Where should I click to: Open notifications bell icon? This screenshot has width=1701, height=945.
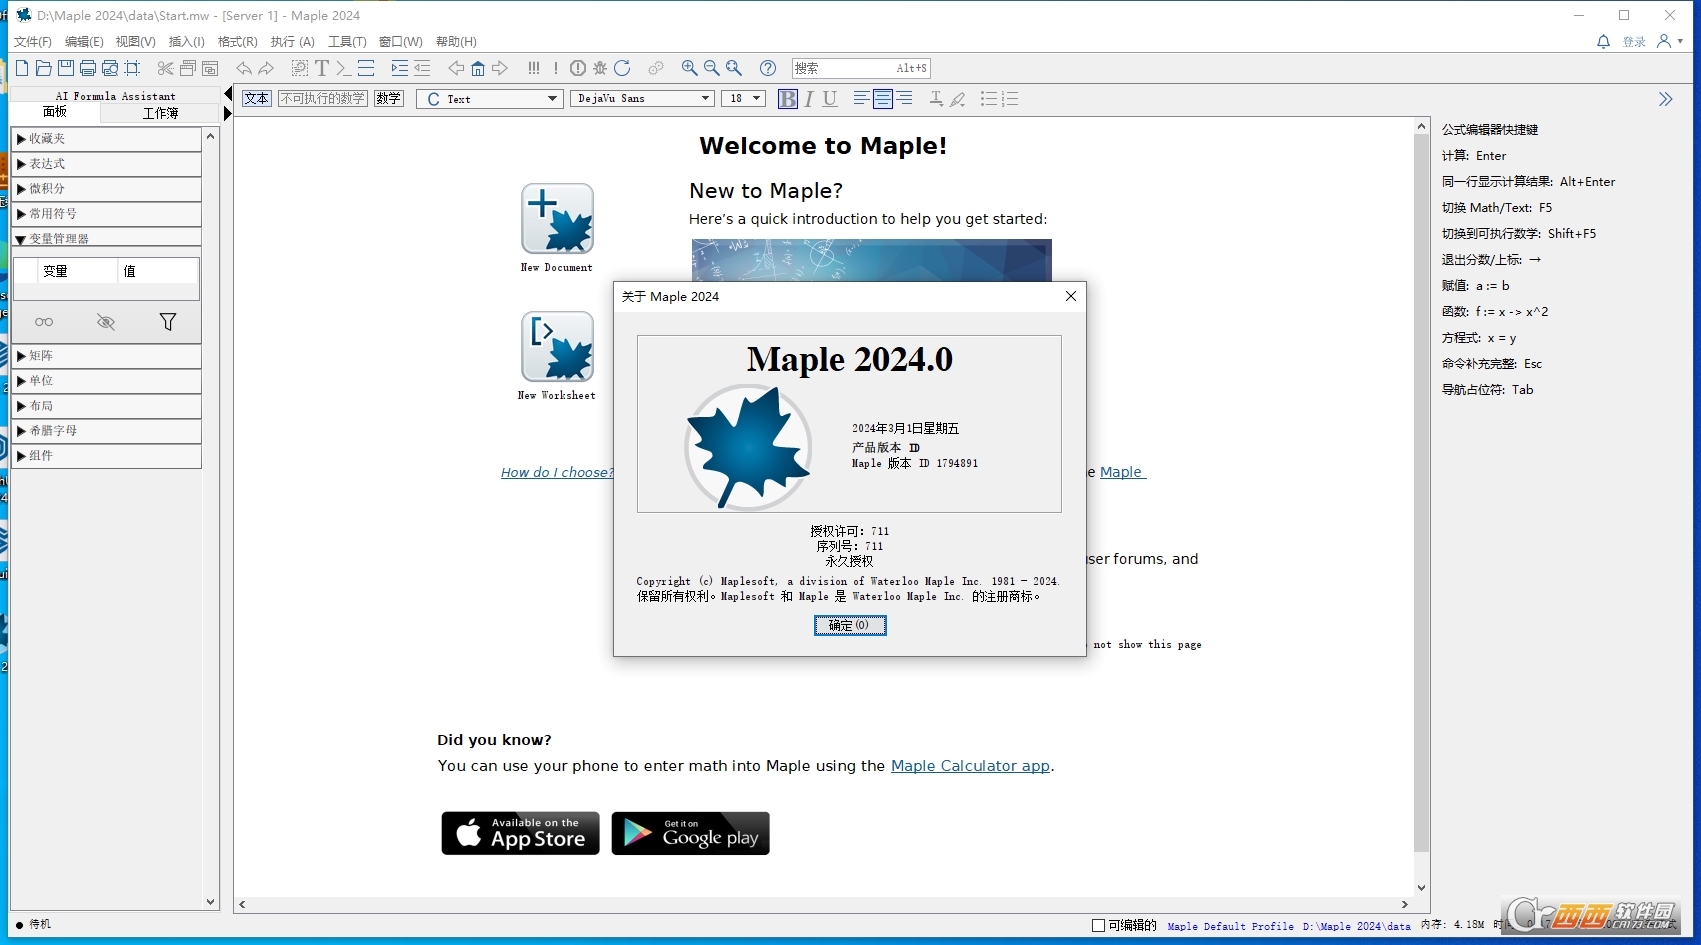click(1603, 41)
